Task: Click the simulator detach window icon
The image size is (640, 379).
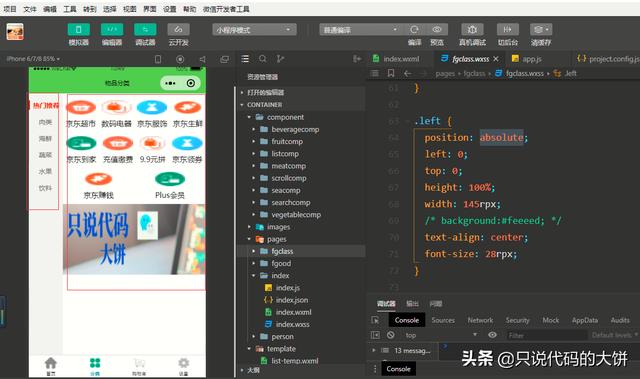Action: tap(224, 60)
